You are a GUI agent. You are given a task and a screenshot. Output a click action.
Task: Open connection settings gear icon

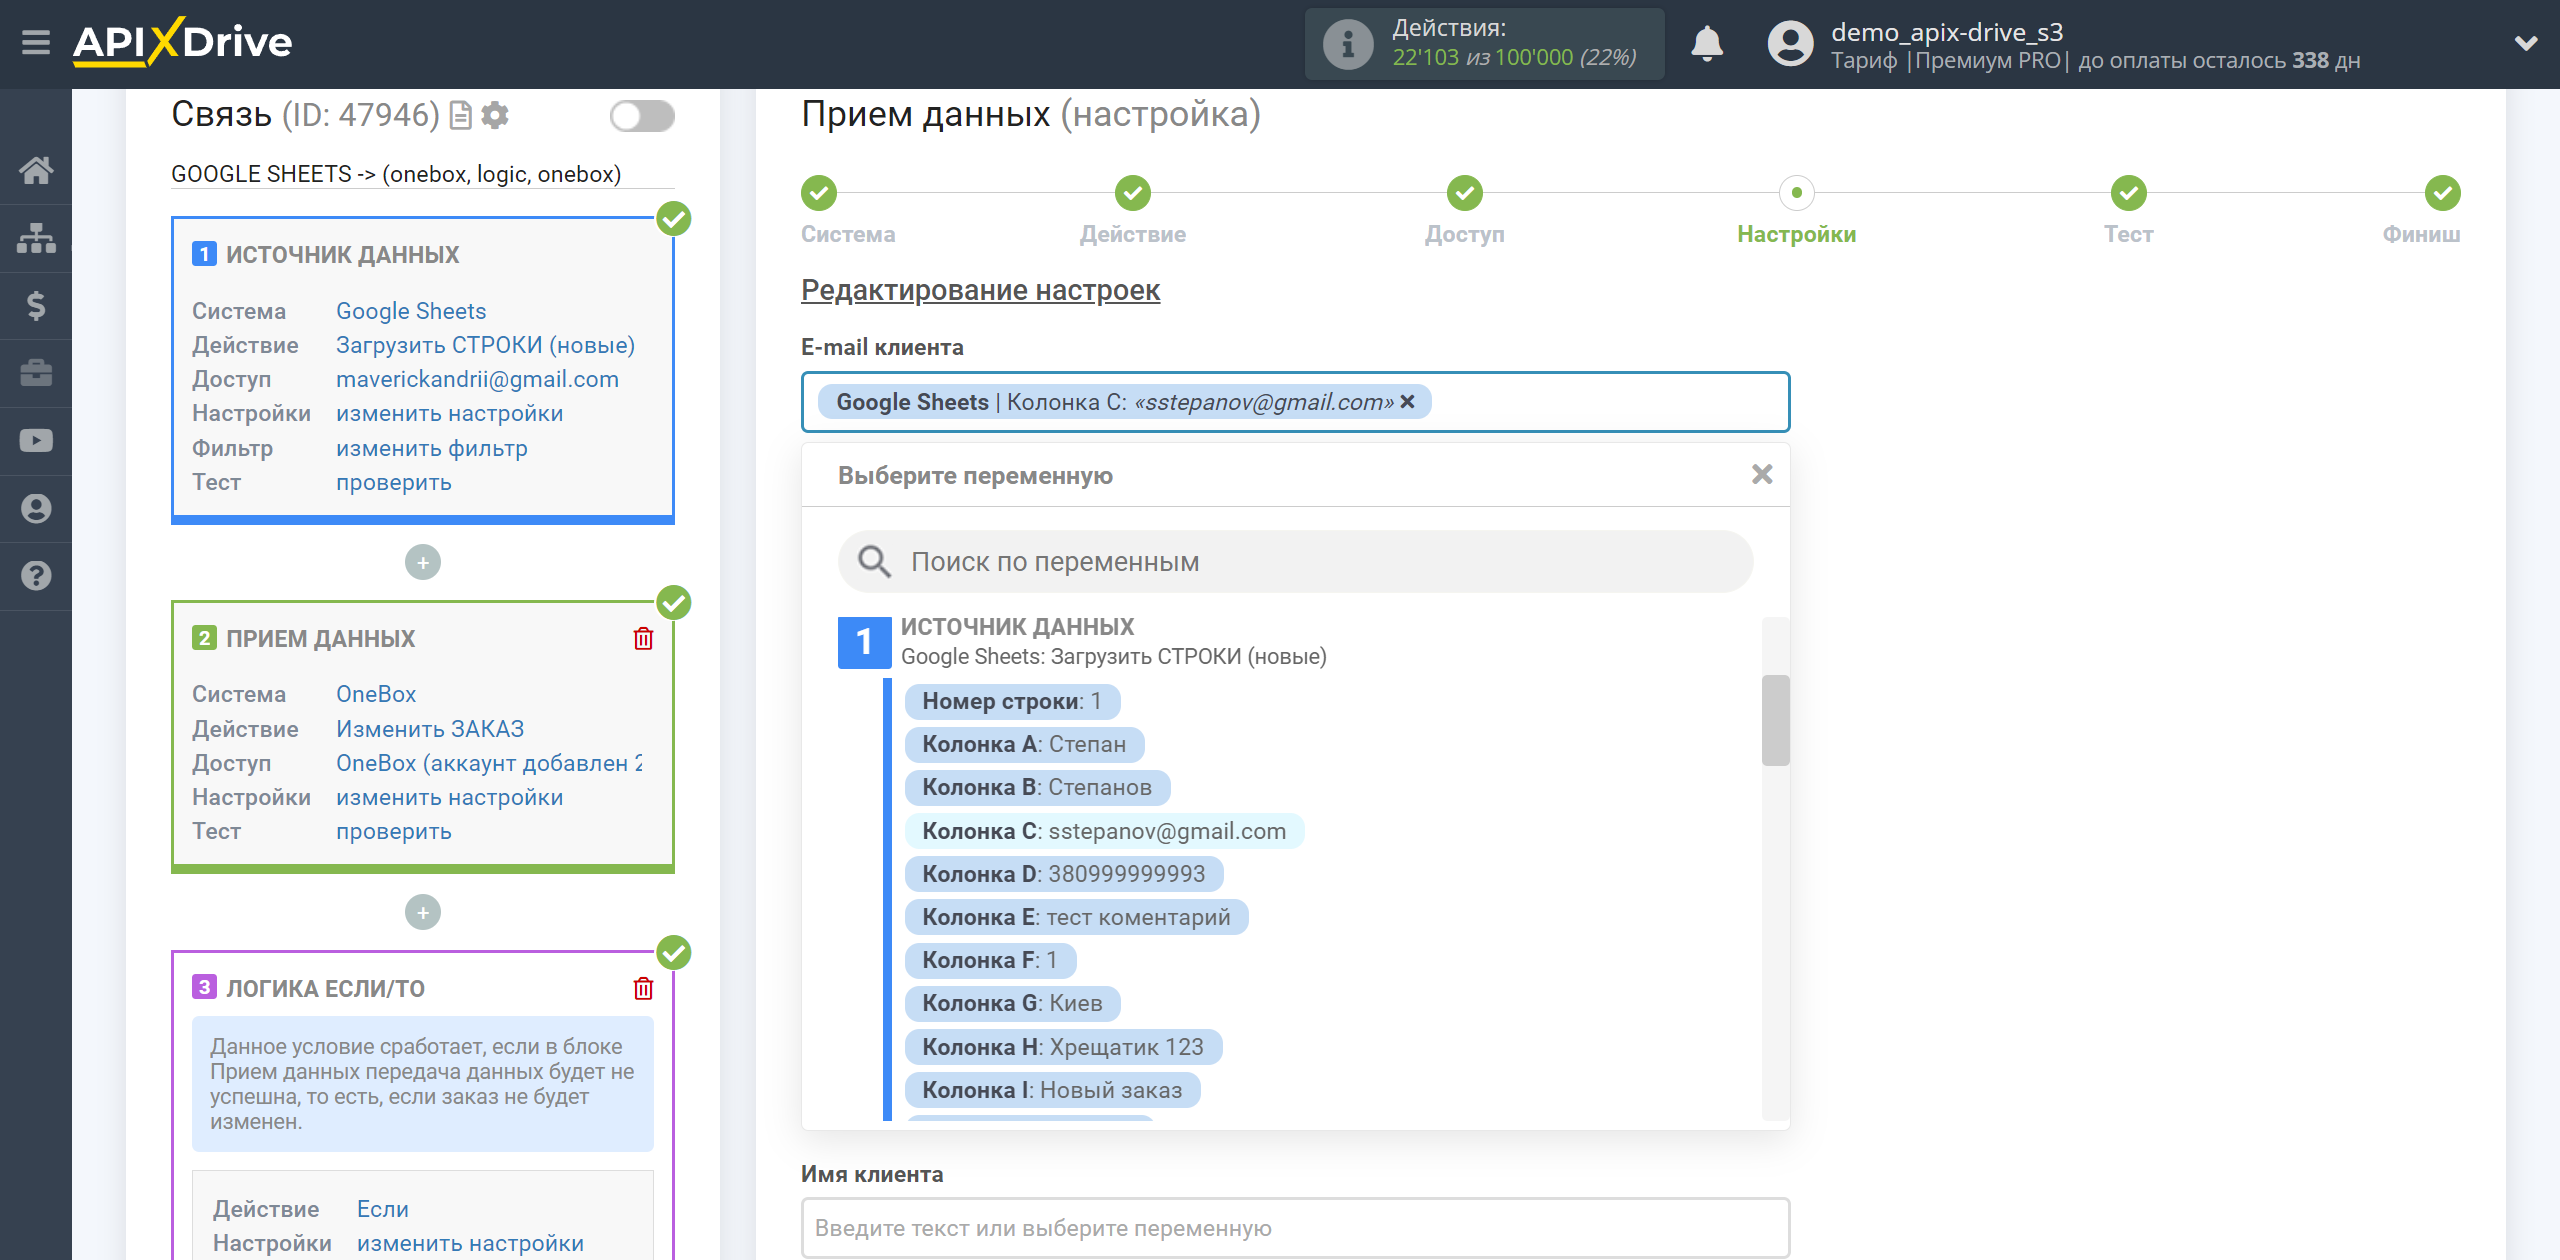(x=495, y=116)
